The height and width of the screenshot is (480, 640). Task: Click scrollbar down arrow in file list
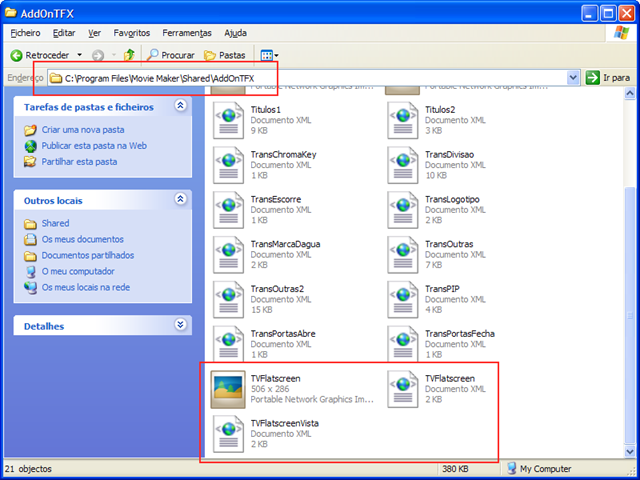click(x=630, y=451)
